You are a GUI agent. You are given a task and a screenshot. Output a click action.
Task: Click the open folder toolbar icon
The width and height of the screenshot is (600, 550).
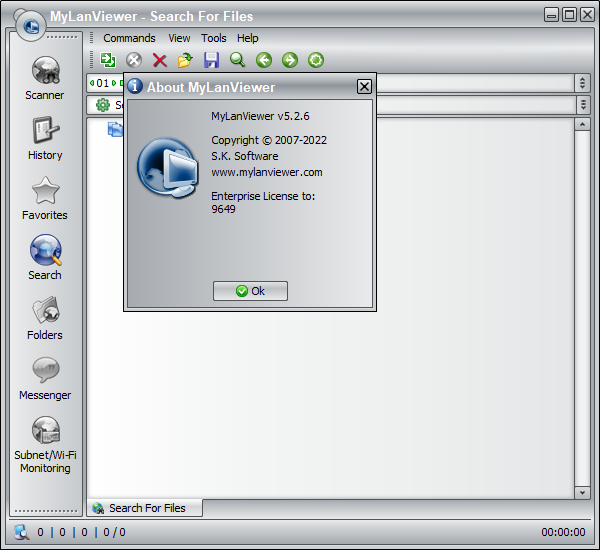[x=185, y=60]
